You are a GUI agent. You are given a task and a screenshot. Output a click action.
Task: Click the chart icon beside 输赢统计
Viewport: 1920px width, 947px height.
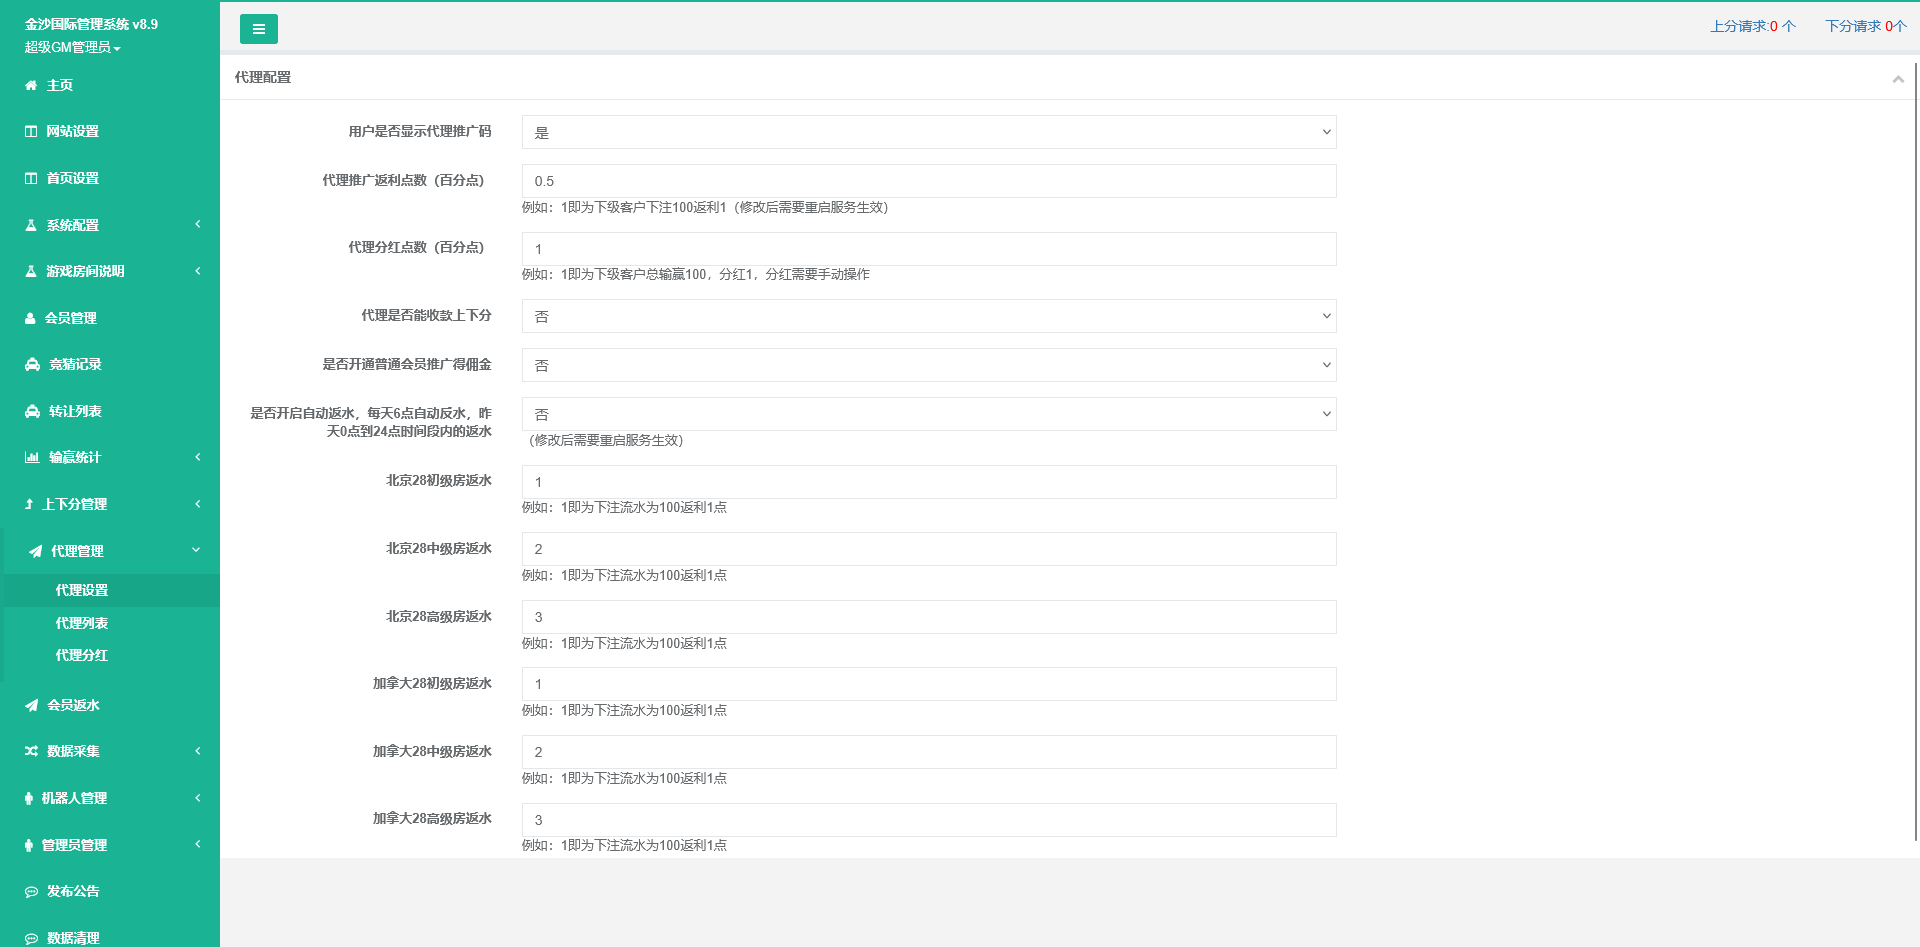(32, 458)
